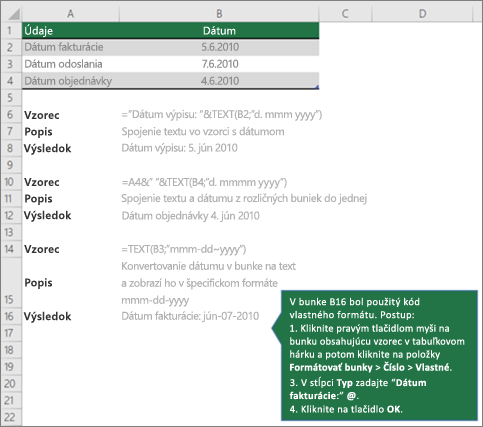Click Kliknite na tlačidlo OK line

346,409
